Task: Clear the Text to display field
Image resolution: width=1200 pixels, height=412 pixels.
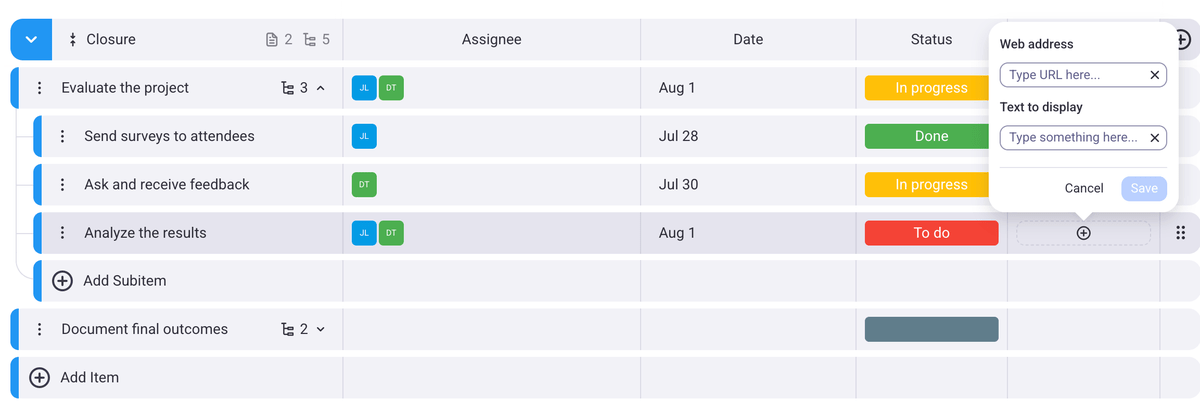Action: pos(1154,138)
